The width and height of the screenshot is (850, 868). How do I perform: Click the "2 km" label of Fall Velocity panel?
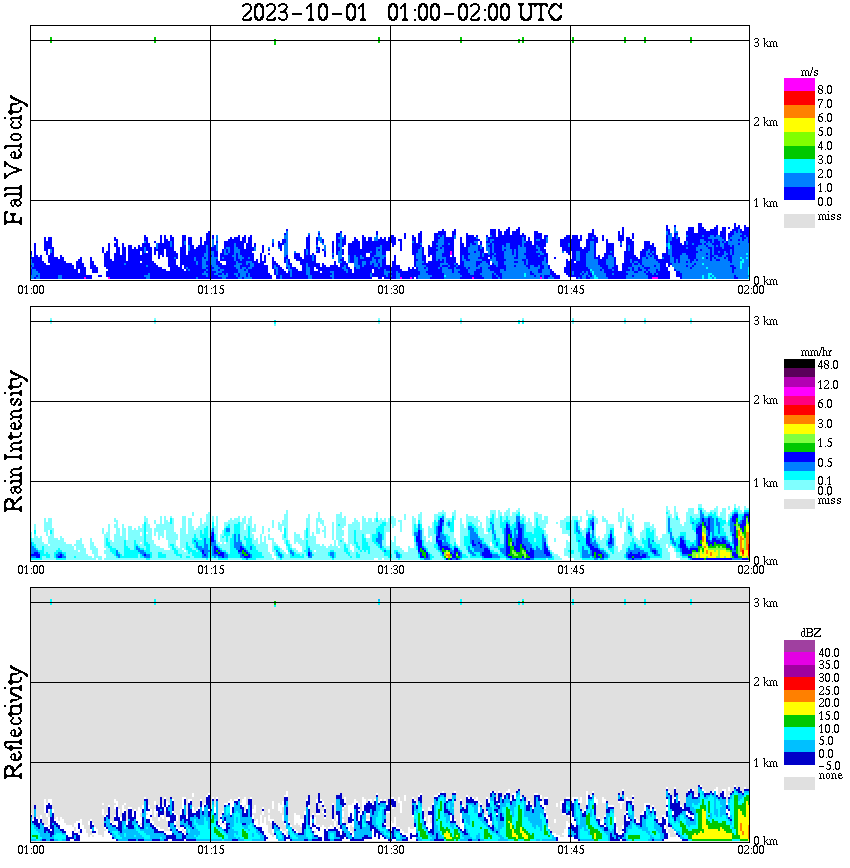coord(766,122)
